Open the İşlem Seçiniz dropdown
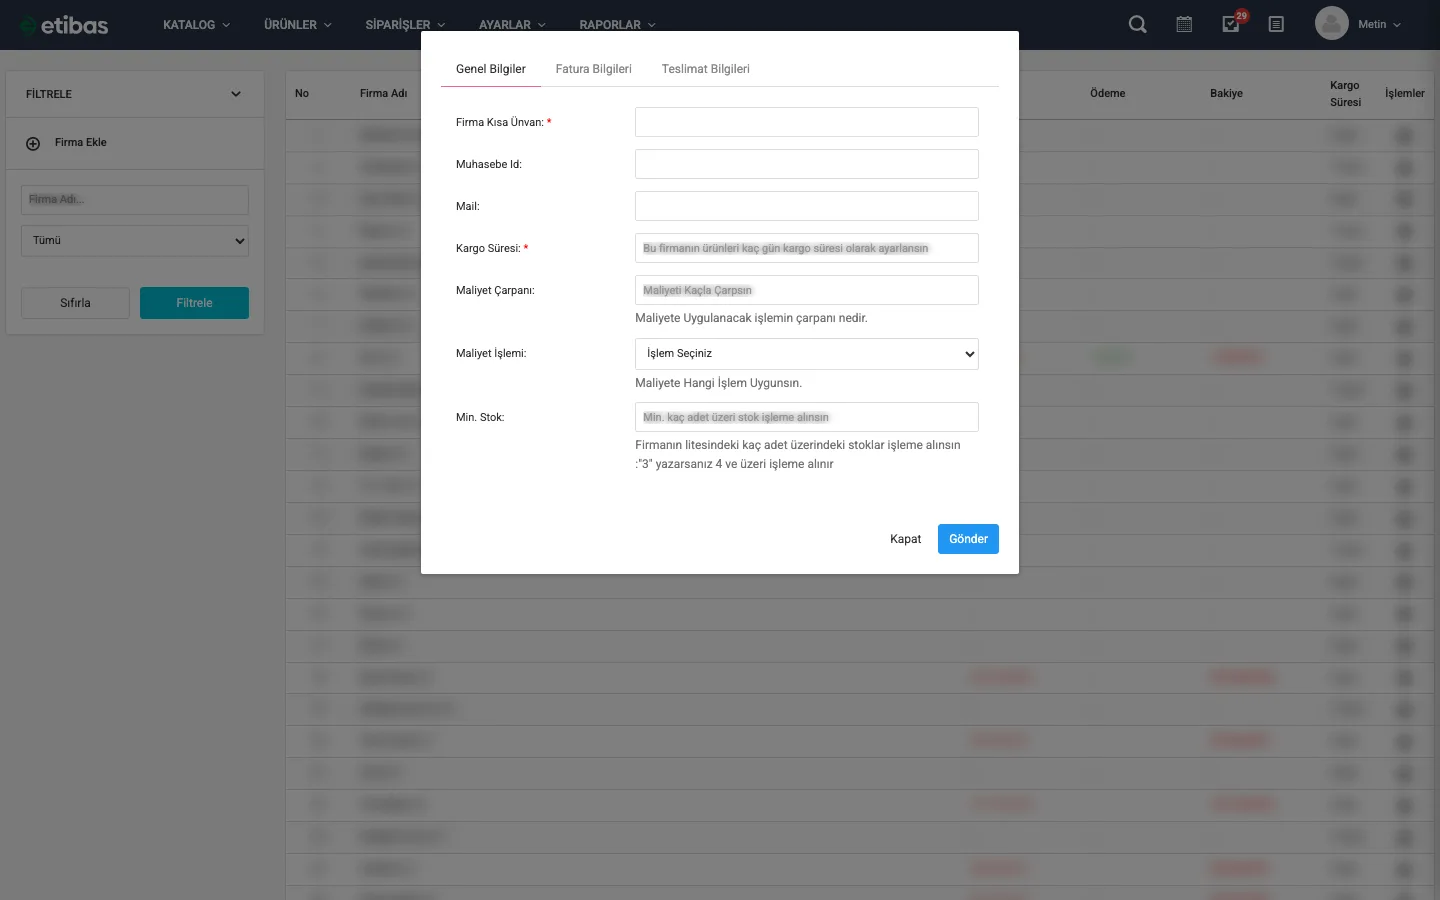This screenshot has width=1440, height=900. (806, 353)
